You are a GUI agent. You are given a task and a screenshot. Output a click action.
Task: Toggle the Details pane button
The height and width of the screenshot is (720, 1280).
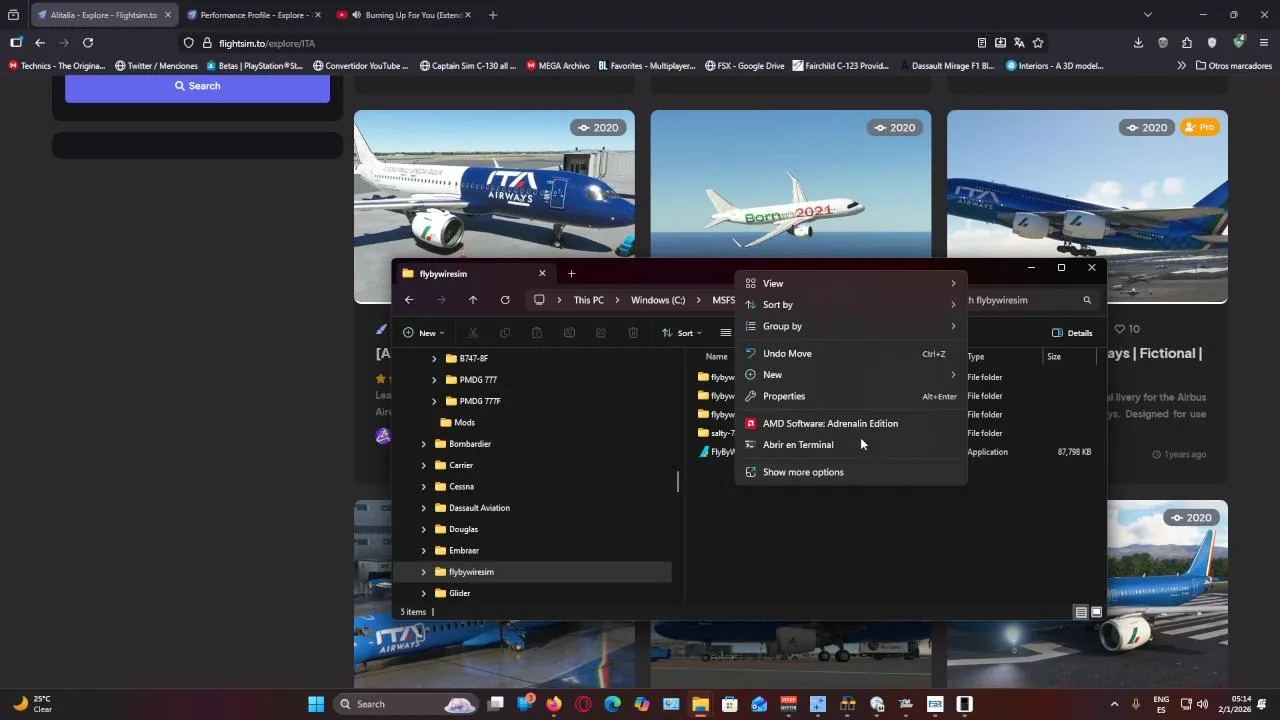1072,333
